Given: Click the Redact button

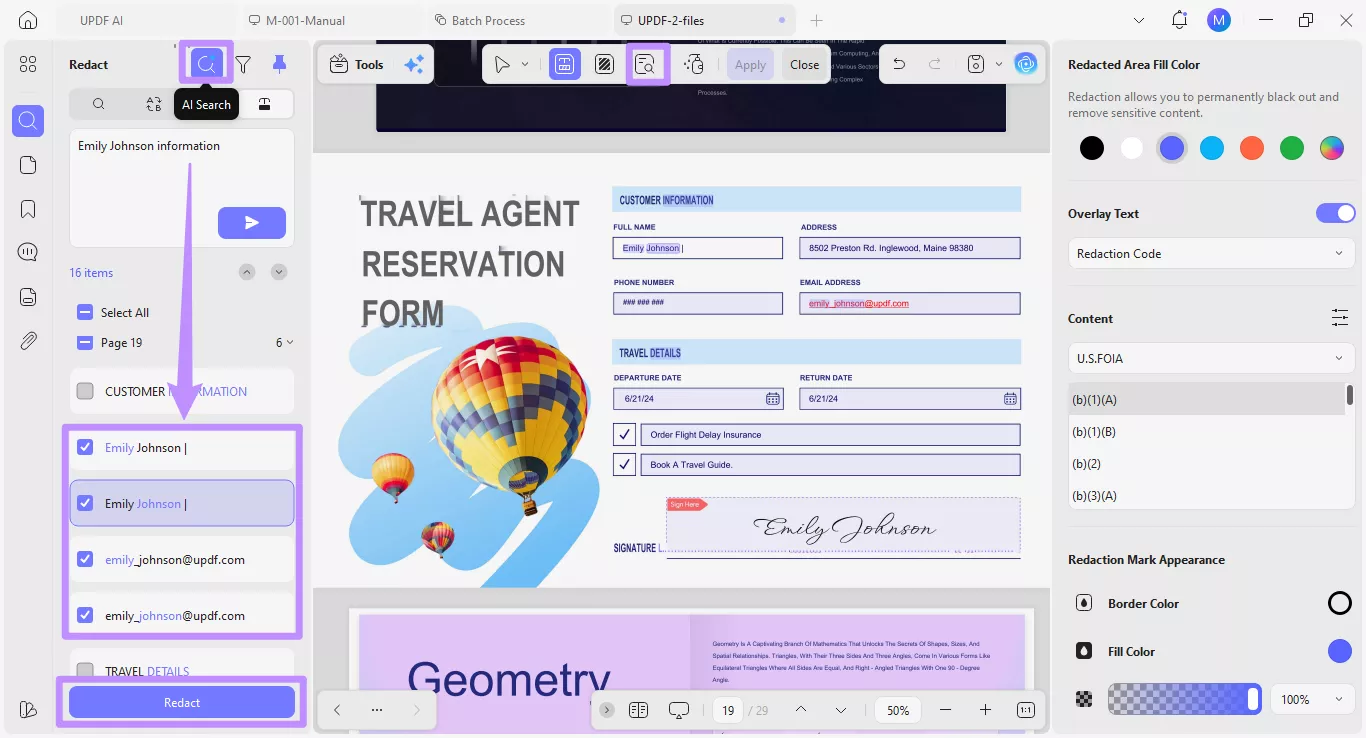Looking at the screenshot, I should point(182,702).
